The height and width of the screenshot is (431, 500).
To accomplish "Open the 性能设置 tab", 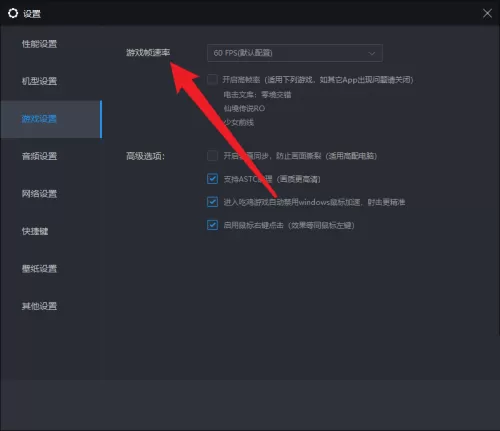I will tap(39, 44).
